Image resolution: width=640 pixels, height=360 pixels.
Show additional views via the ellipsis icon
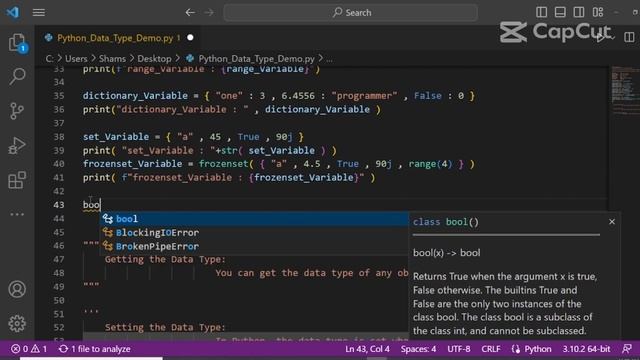[x=17, y=214]
